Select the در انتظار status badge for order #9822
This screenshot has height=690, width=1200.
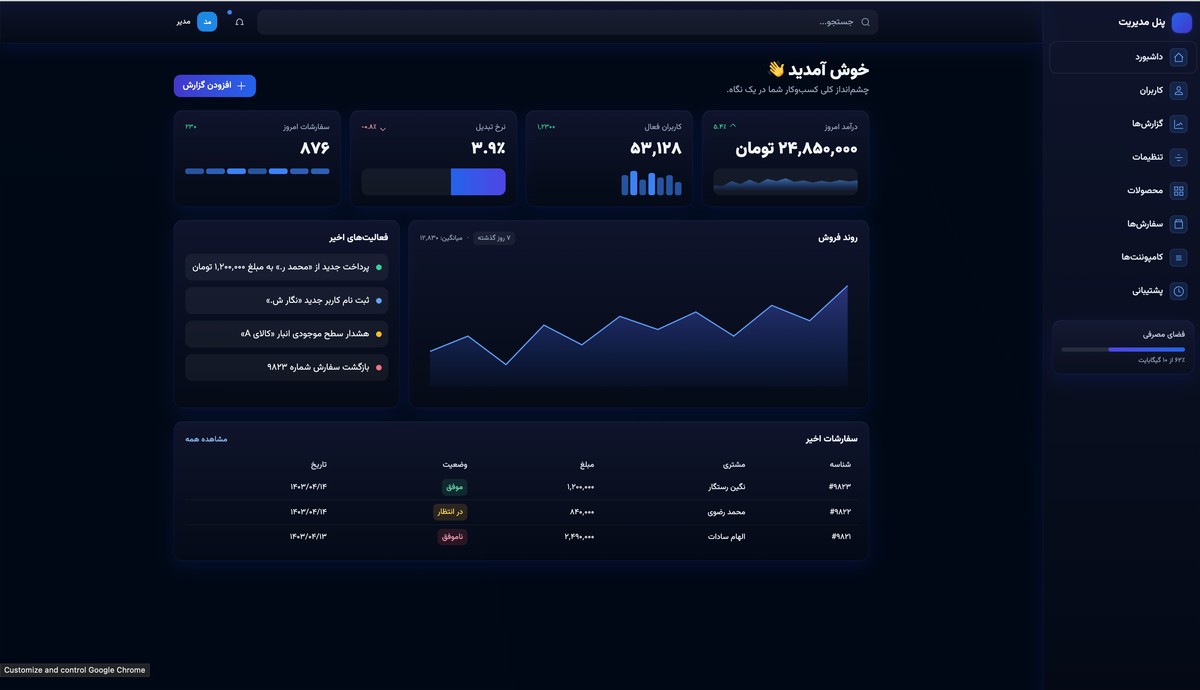[x=451, y=511]
